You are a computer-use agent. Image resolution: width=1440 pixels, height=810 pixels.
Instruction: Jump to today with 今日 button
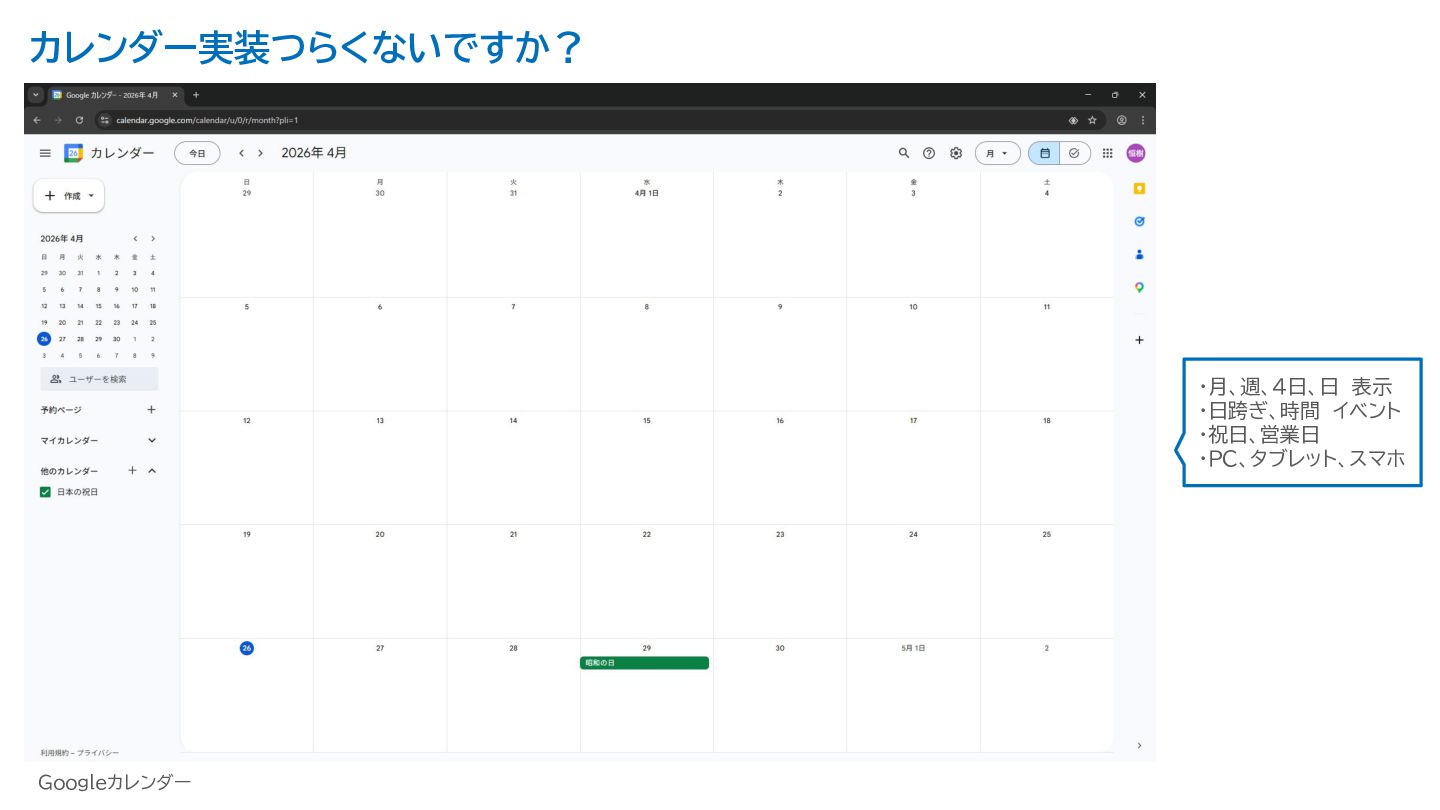(197, 153)
